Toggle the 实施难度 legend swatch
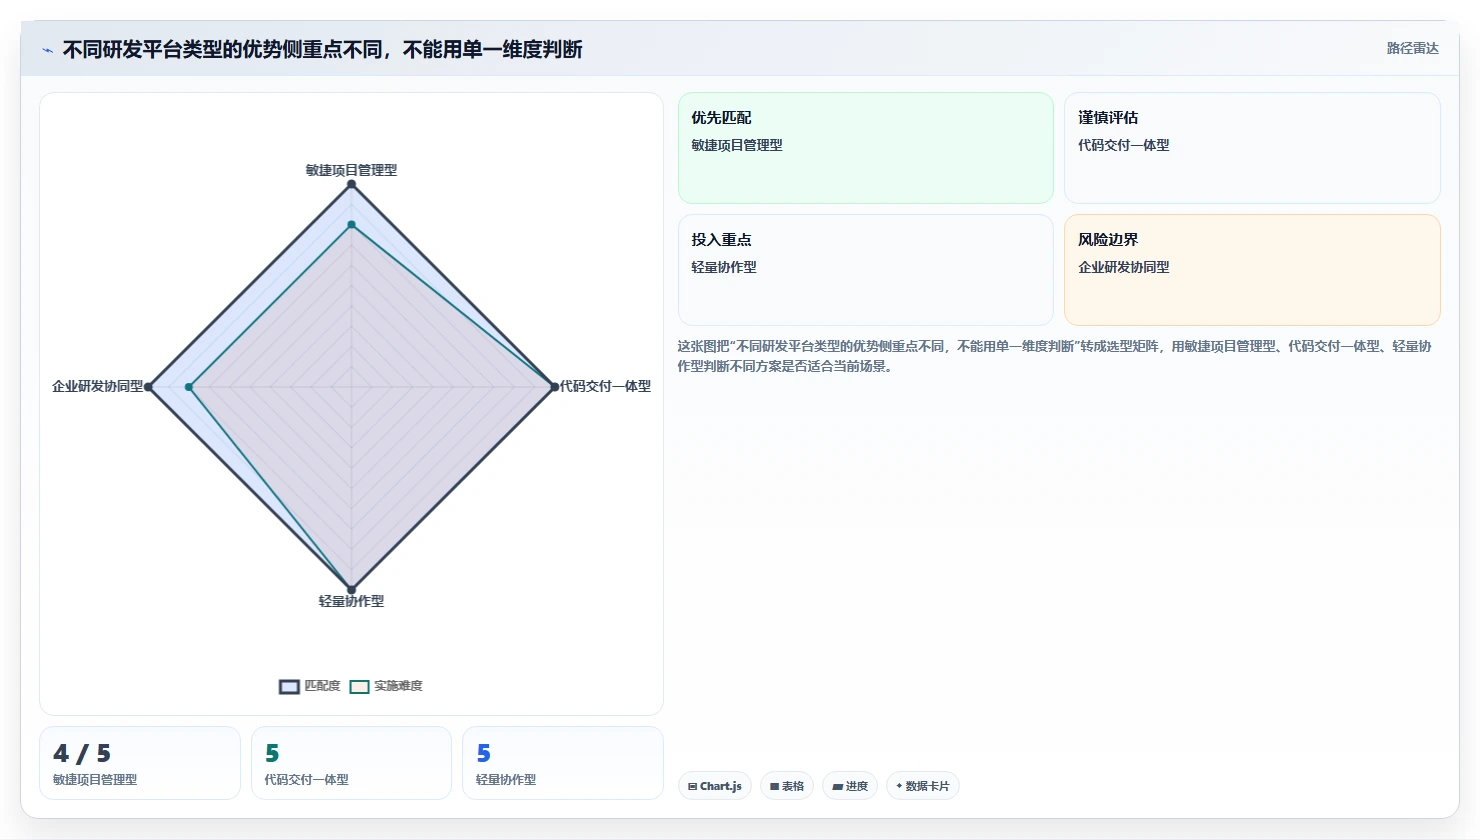The image size is (1480, 840). [360, 686]
